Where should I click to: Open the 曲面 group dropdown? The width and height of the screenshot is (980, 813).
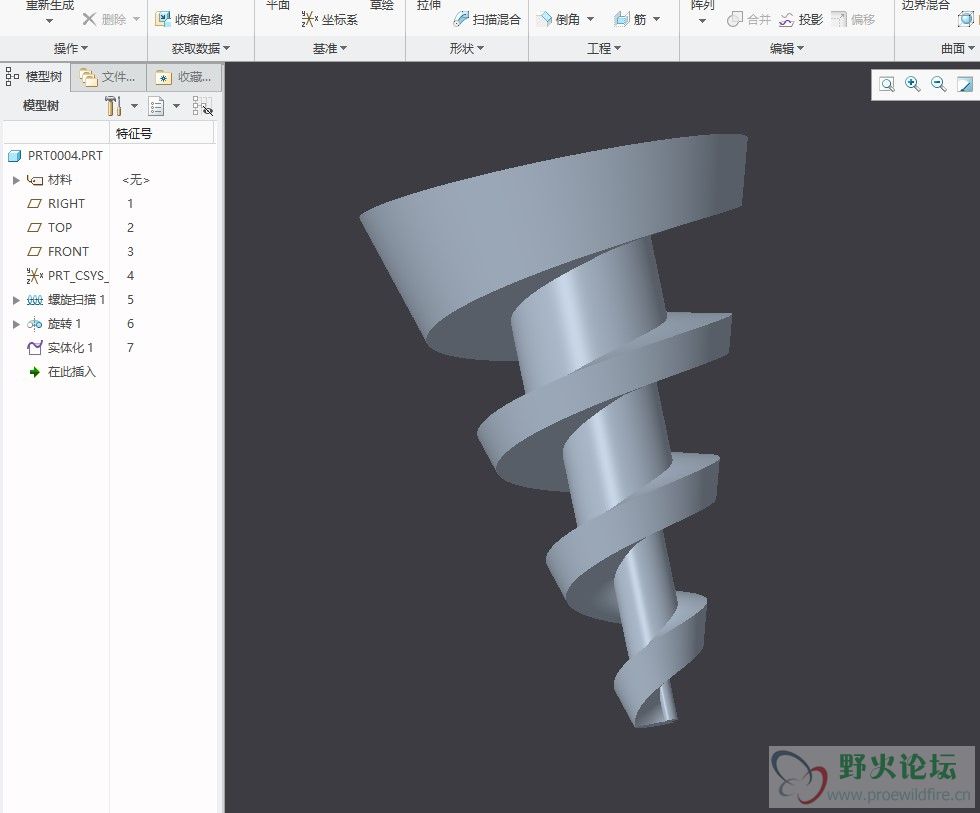(958, 48)
